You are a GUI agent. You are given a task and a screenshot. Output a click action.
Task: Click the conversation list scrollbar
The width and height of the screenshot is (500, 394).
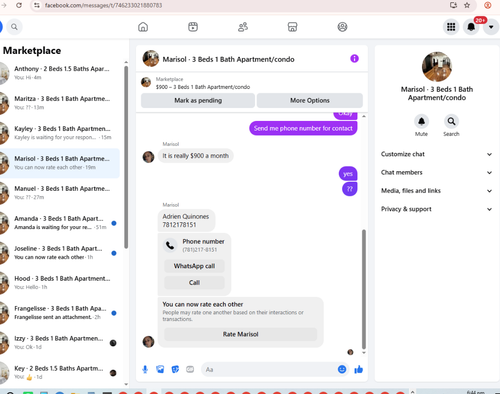coord(126,157)
